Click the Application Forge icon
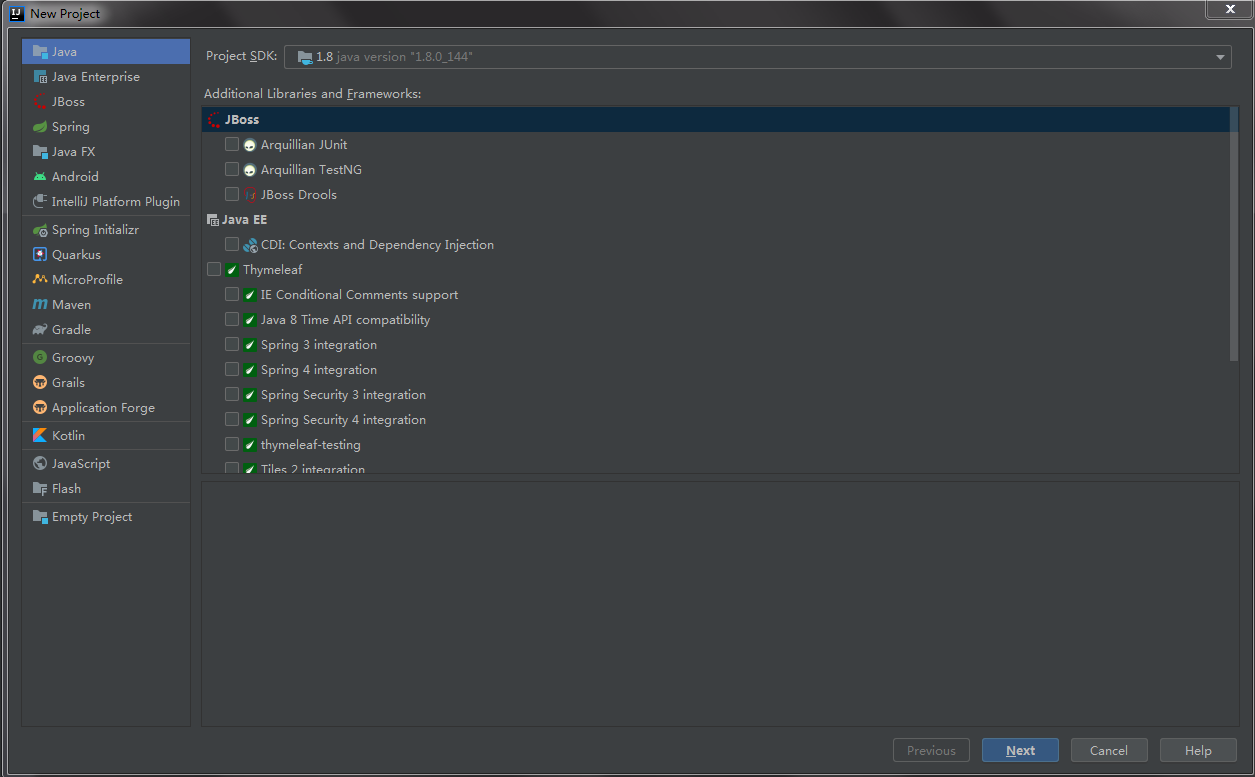The width and height of the screenshot is (1255, 777). (x=40, y=407)
